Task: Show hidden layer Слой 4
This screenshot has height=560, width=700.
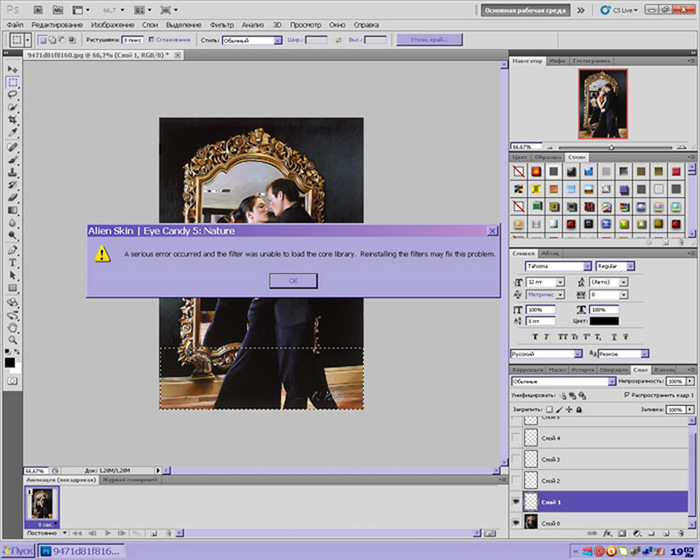Action: click(x=516, y=438)
